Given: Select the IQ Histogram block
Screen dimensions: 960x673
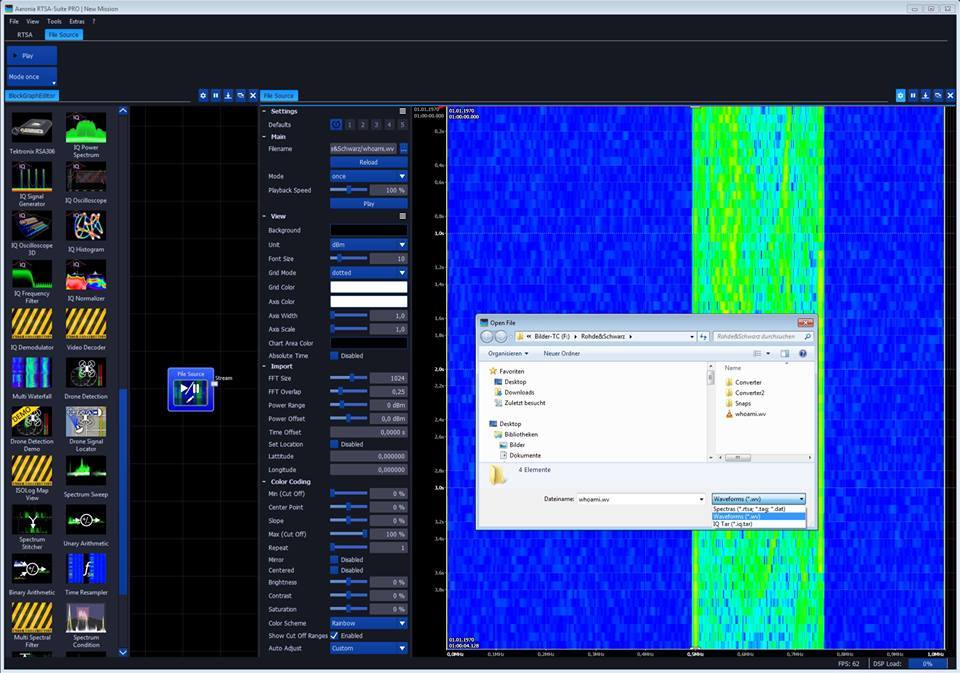Looking at the screenshot, I should point(86,231).
